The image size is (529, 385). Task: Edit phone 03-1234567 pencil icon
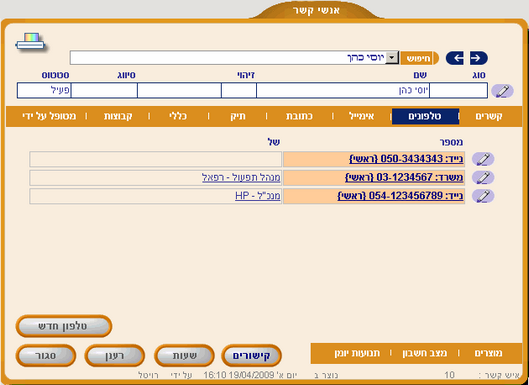tap(483, 177)
